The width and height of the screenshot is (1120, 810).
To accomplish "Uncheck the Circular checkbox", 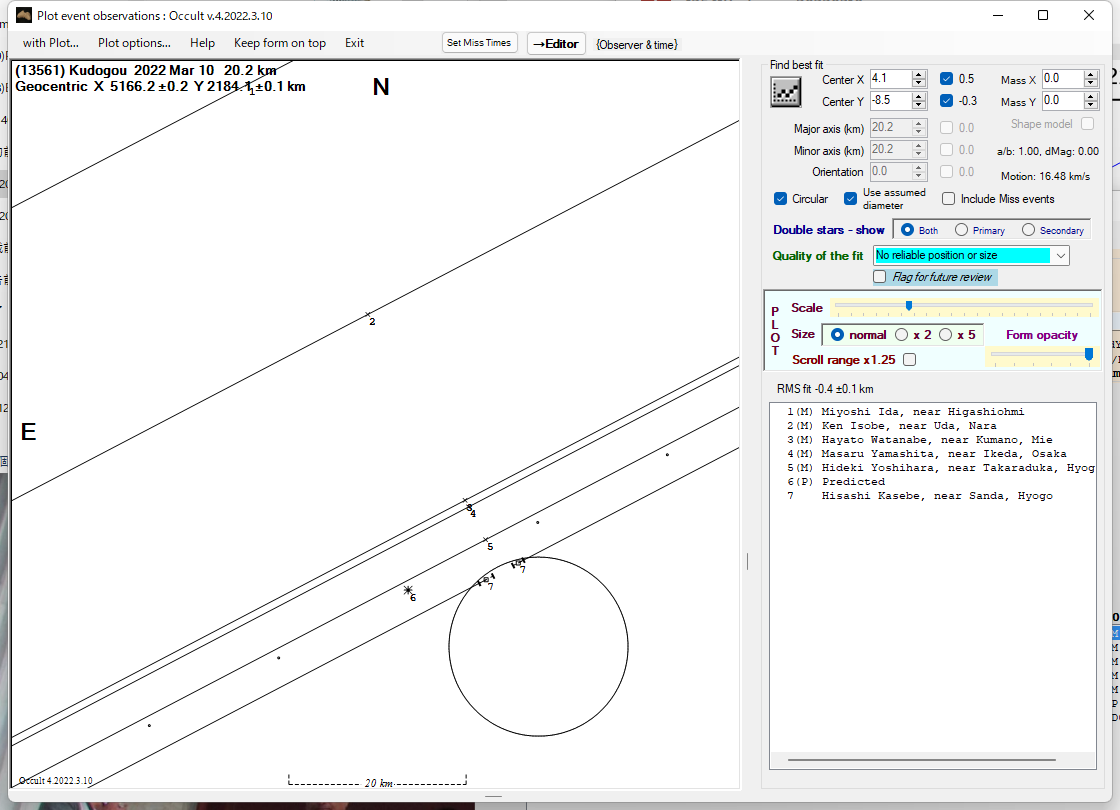I will tap(781, 199).
